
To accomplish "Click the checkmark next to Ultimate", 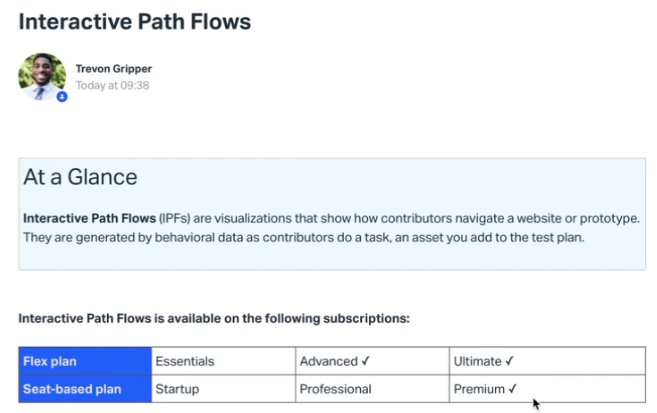I will [509, 361].
